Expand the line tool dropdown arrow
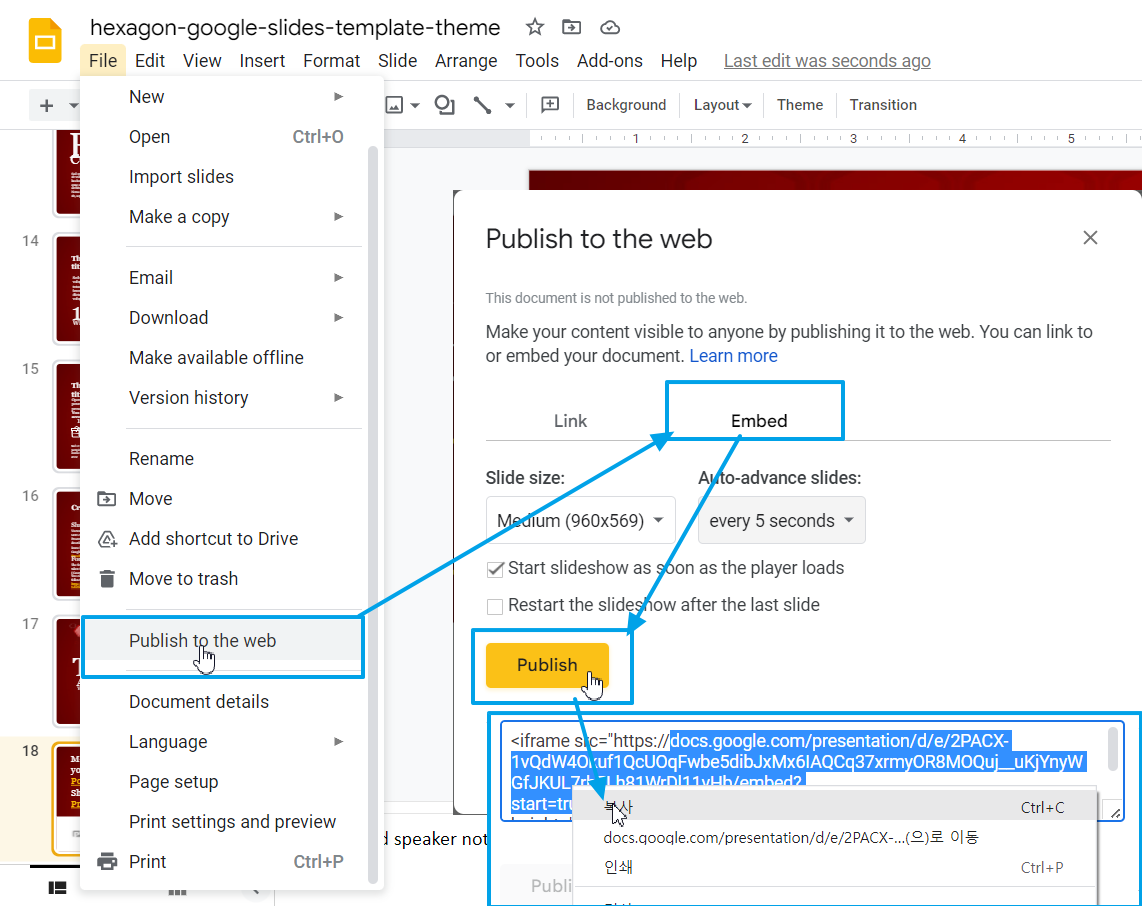 (x=510, y=106)
